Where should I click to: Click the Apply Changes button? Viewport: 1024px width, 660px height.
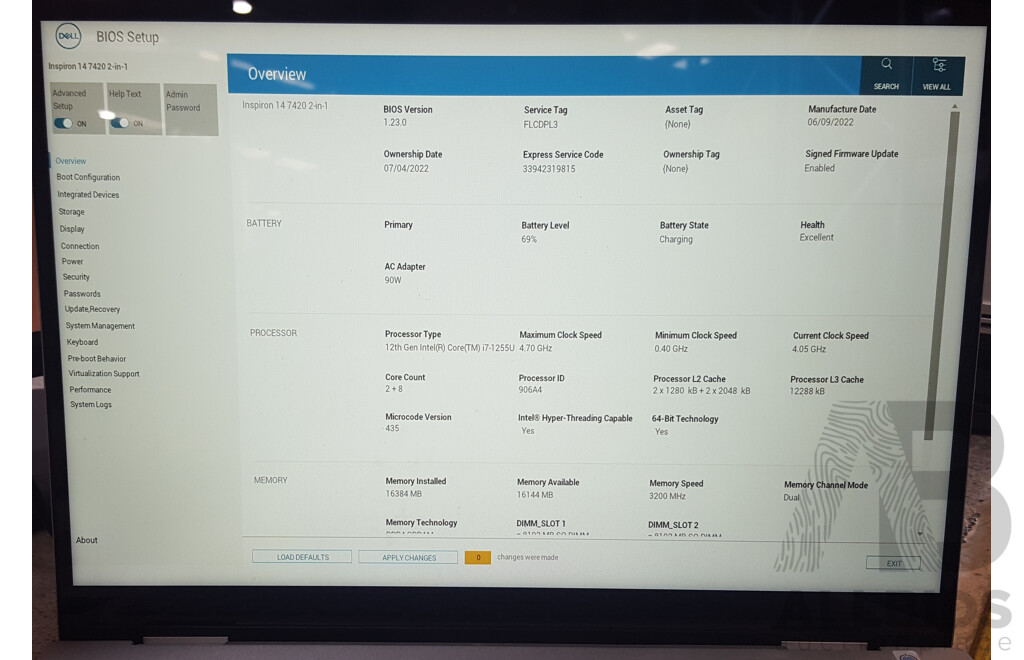(x=409, y=558)
